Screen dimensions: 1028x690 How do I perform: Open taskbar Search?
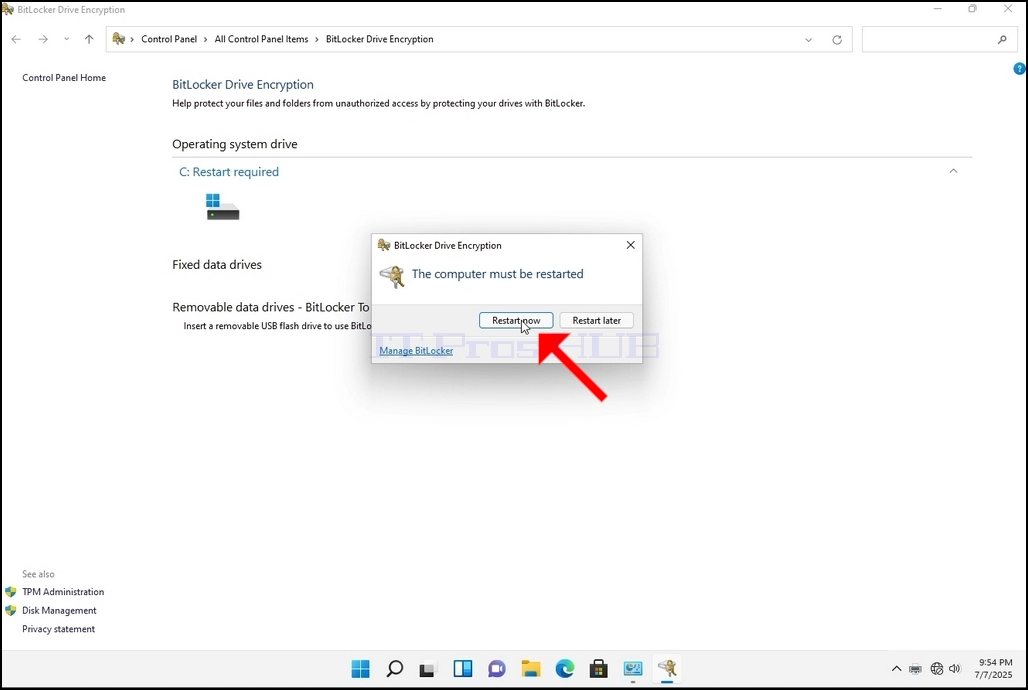394,668
